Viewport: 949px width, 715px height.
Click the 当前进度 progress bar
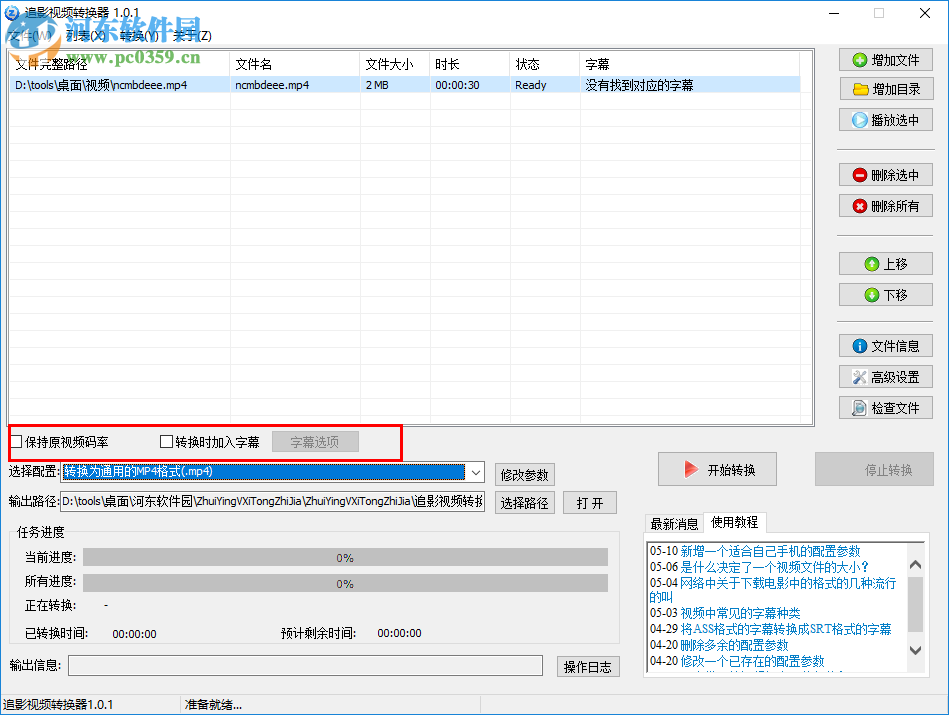(345, 558)
